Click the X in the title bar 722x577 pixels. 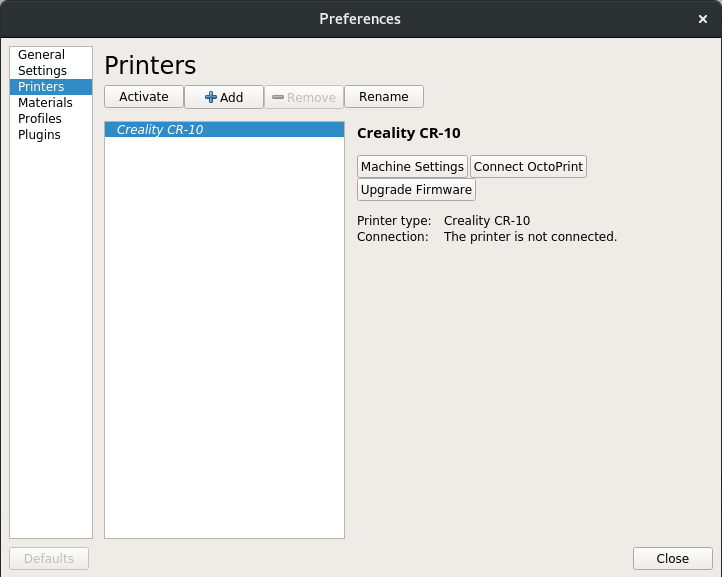click(703, 19)
